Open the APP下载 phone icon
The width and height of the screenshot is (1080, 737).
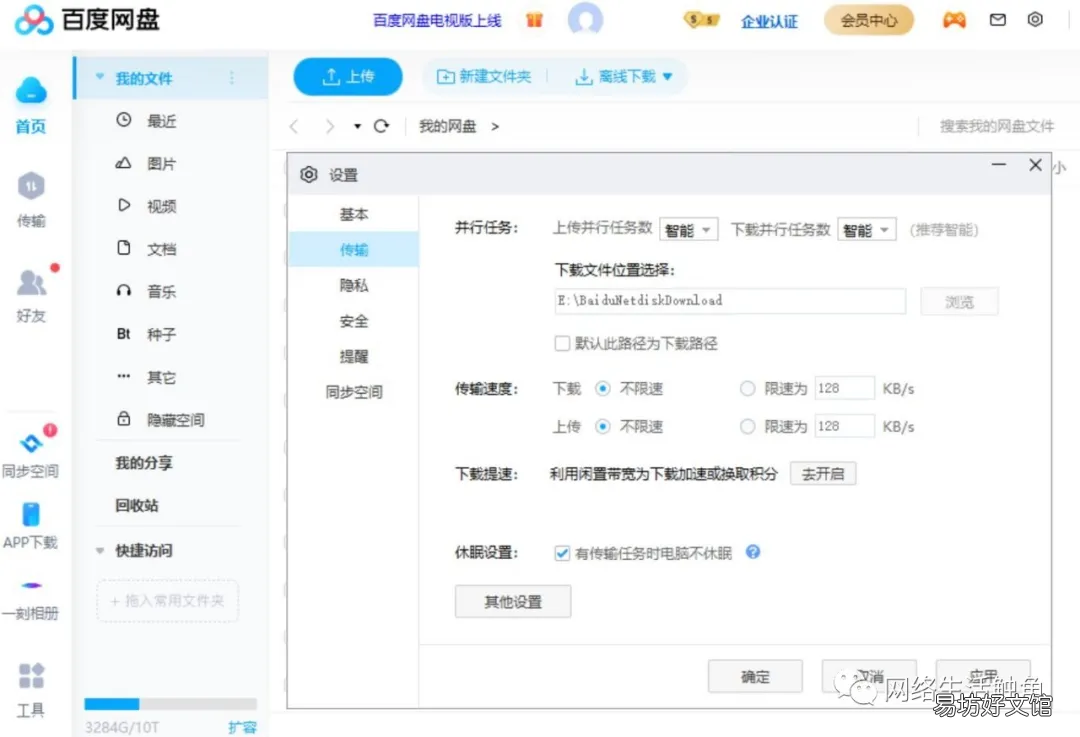coord(31,515)
